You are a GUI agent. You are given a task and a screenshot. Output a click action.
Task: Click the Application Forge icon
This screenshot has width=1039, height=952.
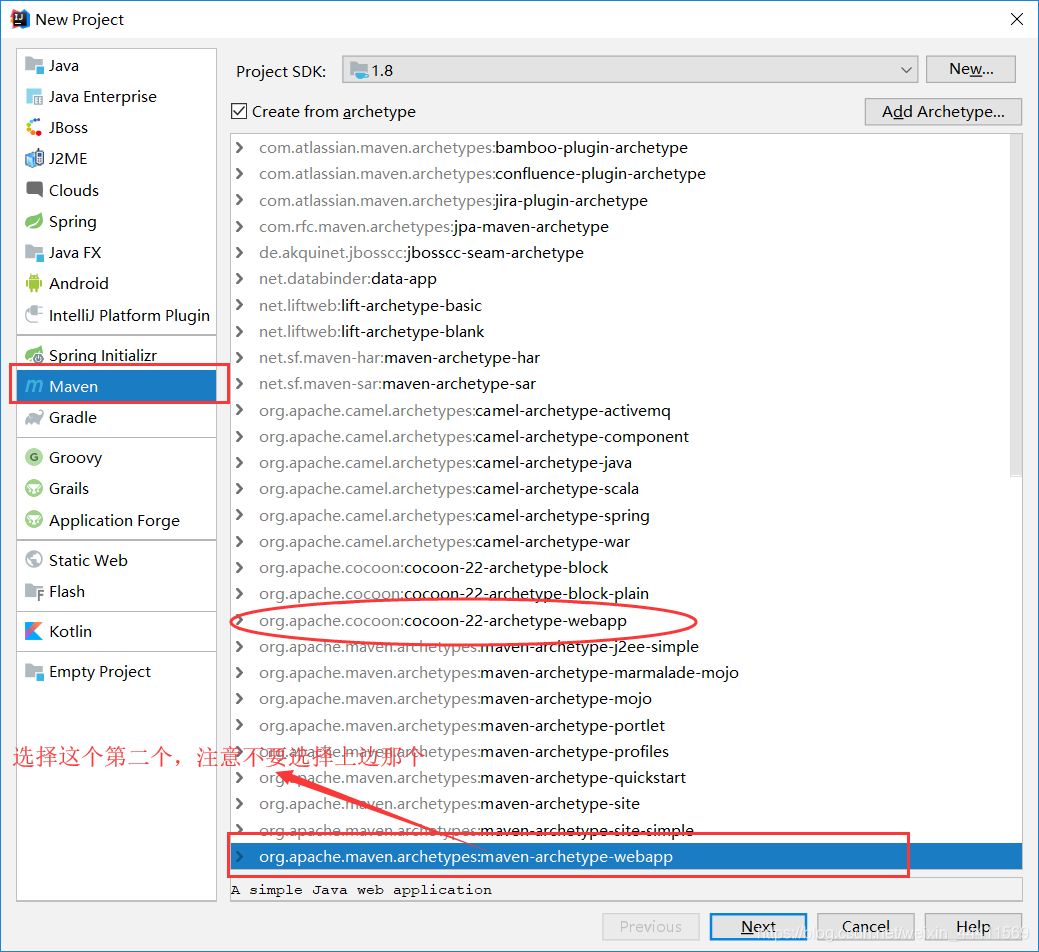click(34, 519)
